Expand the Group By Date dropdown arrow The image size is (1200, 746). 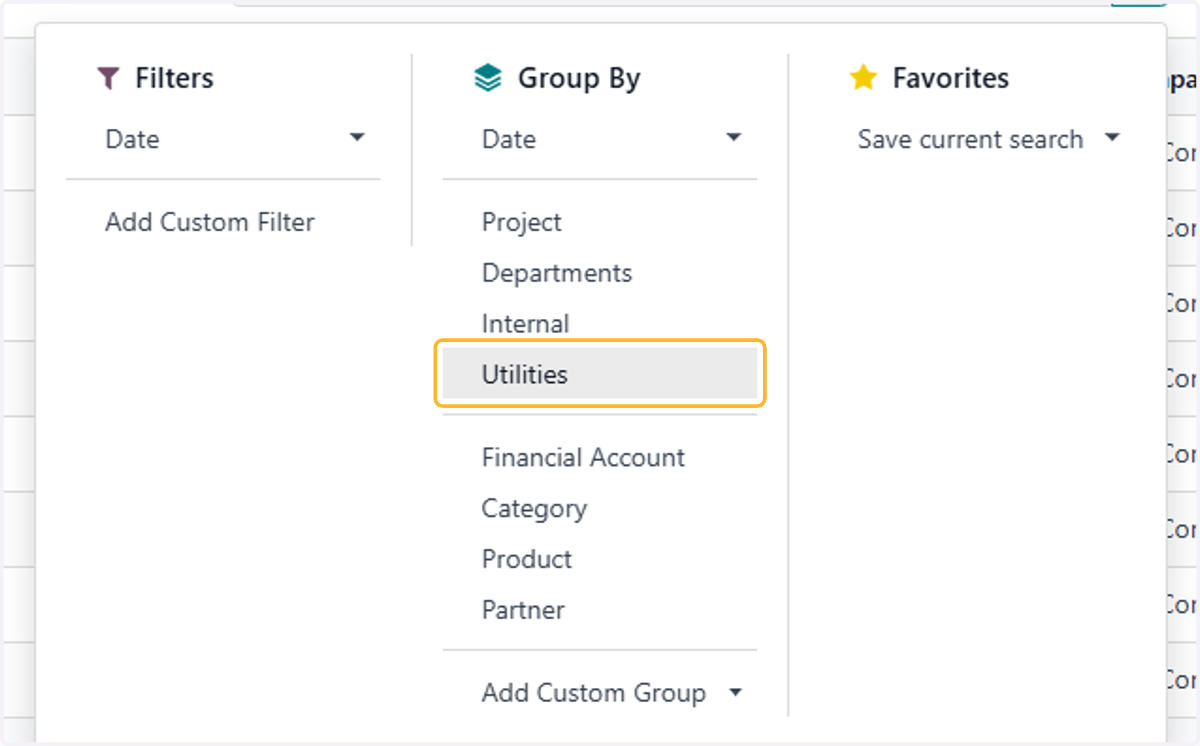click(x=734, y=138)
